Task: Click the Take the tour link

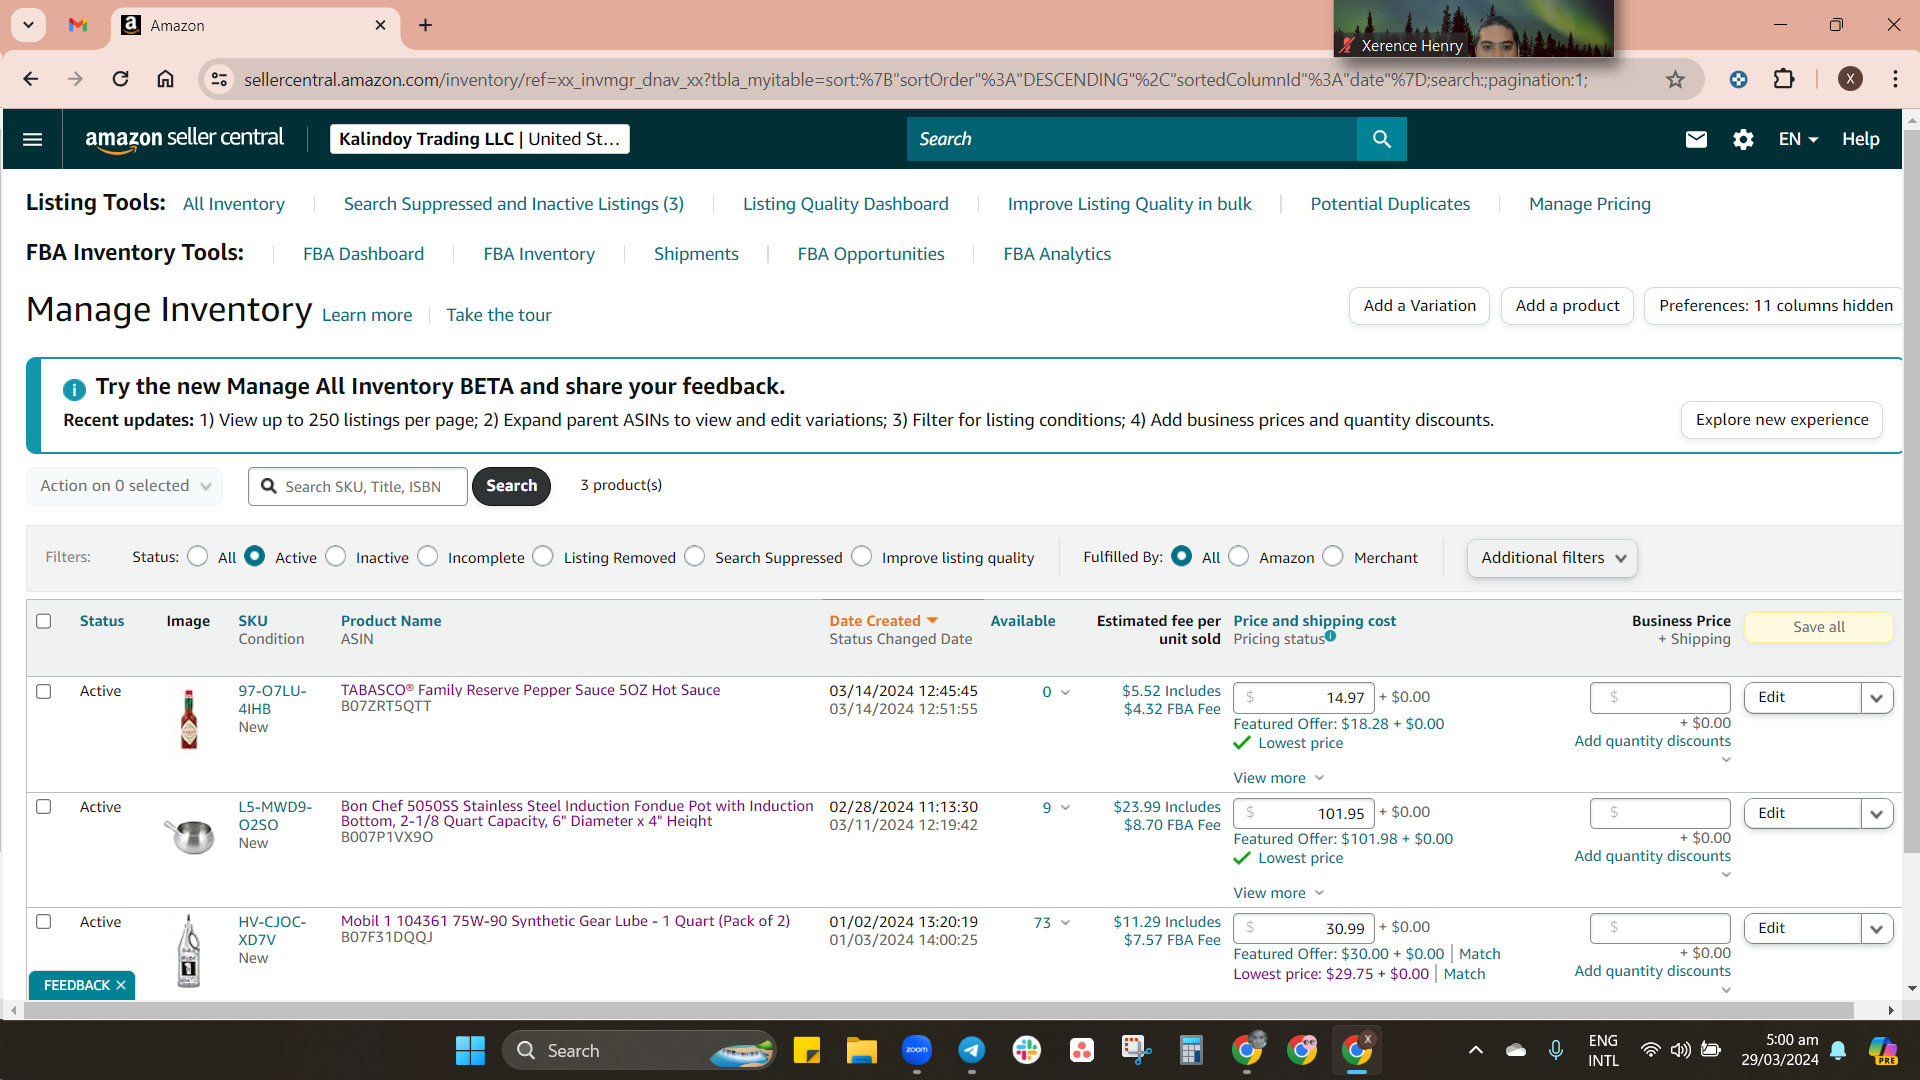Action: point(499,315)
